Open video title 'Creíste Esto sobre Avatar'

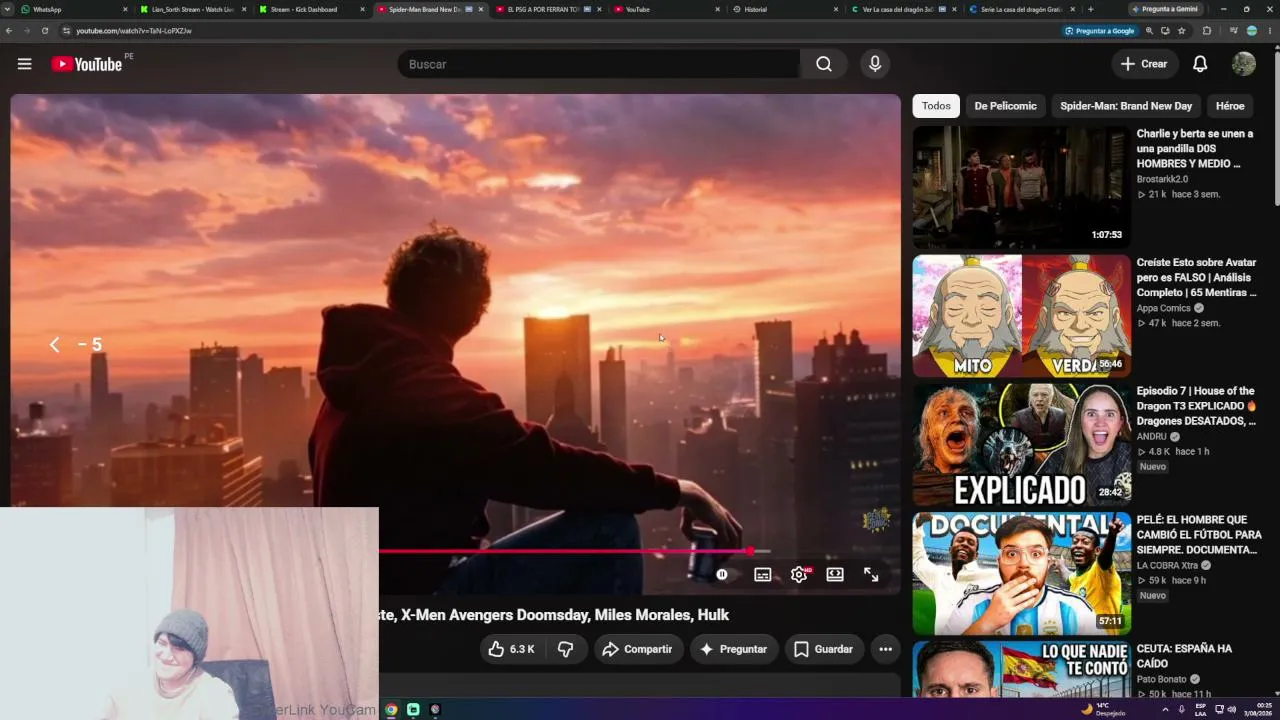(x=1197, y=278)
